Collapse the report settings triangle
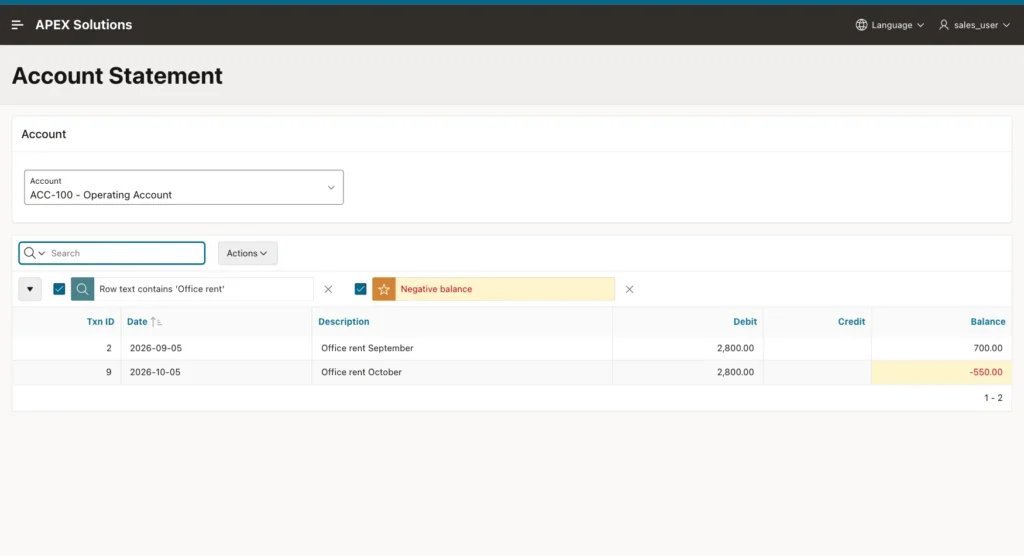 (x=30, y=289)
